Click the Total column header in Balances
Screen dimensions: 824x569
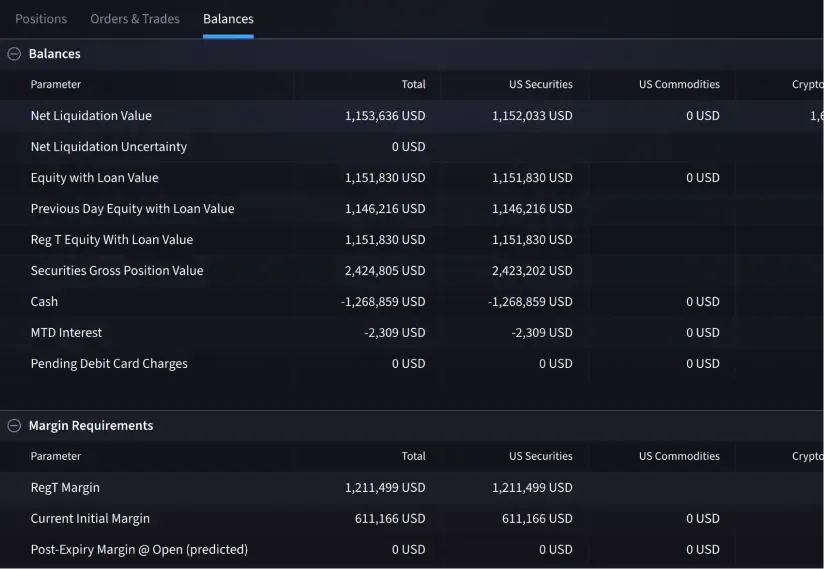[x=413, y=85]
